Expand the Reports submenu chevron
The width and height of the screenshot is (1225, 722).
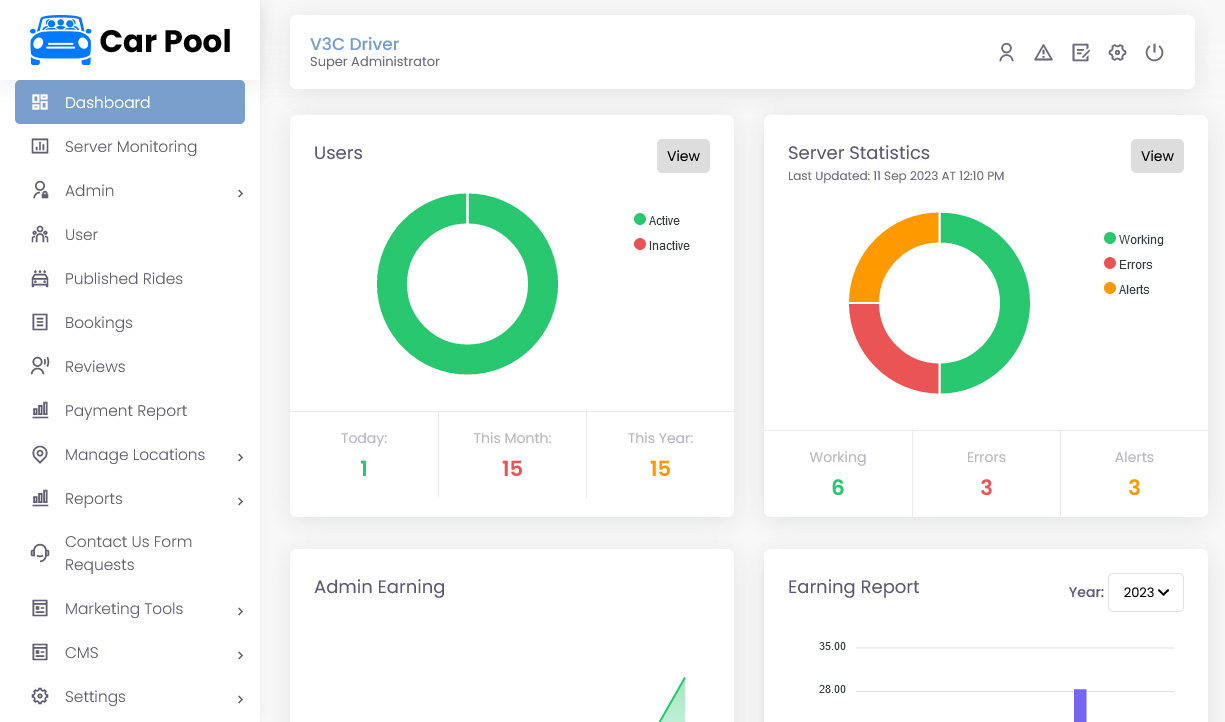240,500
